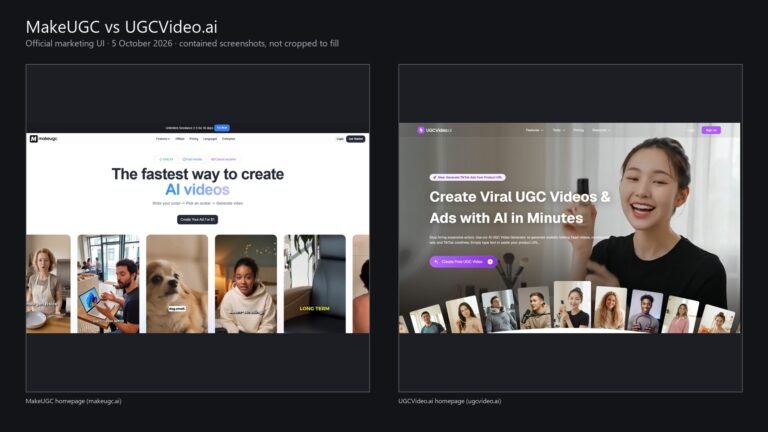Click the blue Try Now banner button

tap(222, 128)
